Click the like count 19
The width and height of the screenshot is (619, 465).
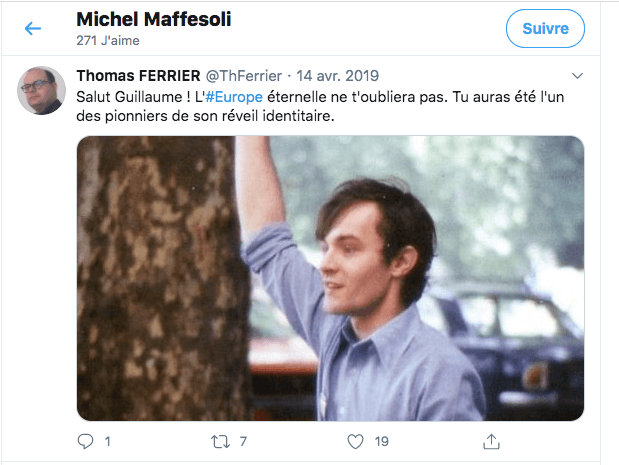[x=381, y=441]
